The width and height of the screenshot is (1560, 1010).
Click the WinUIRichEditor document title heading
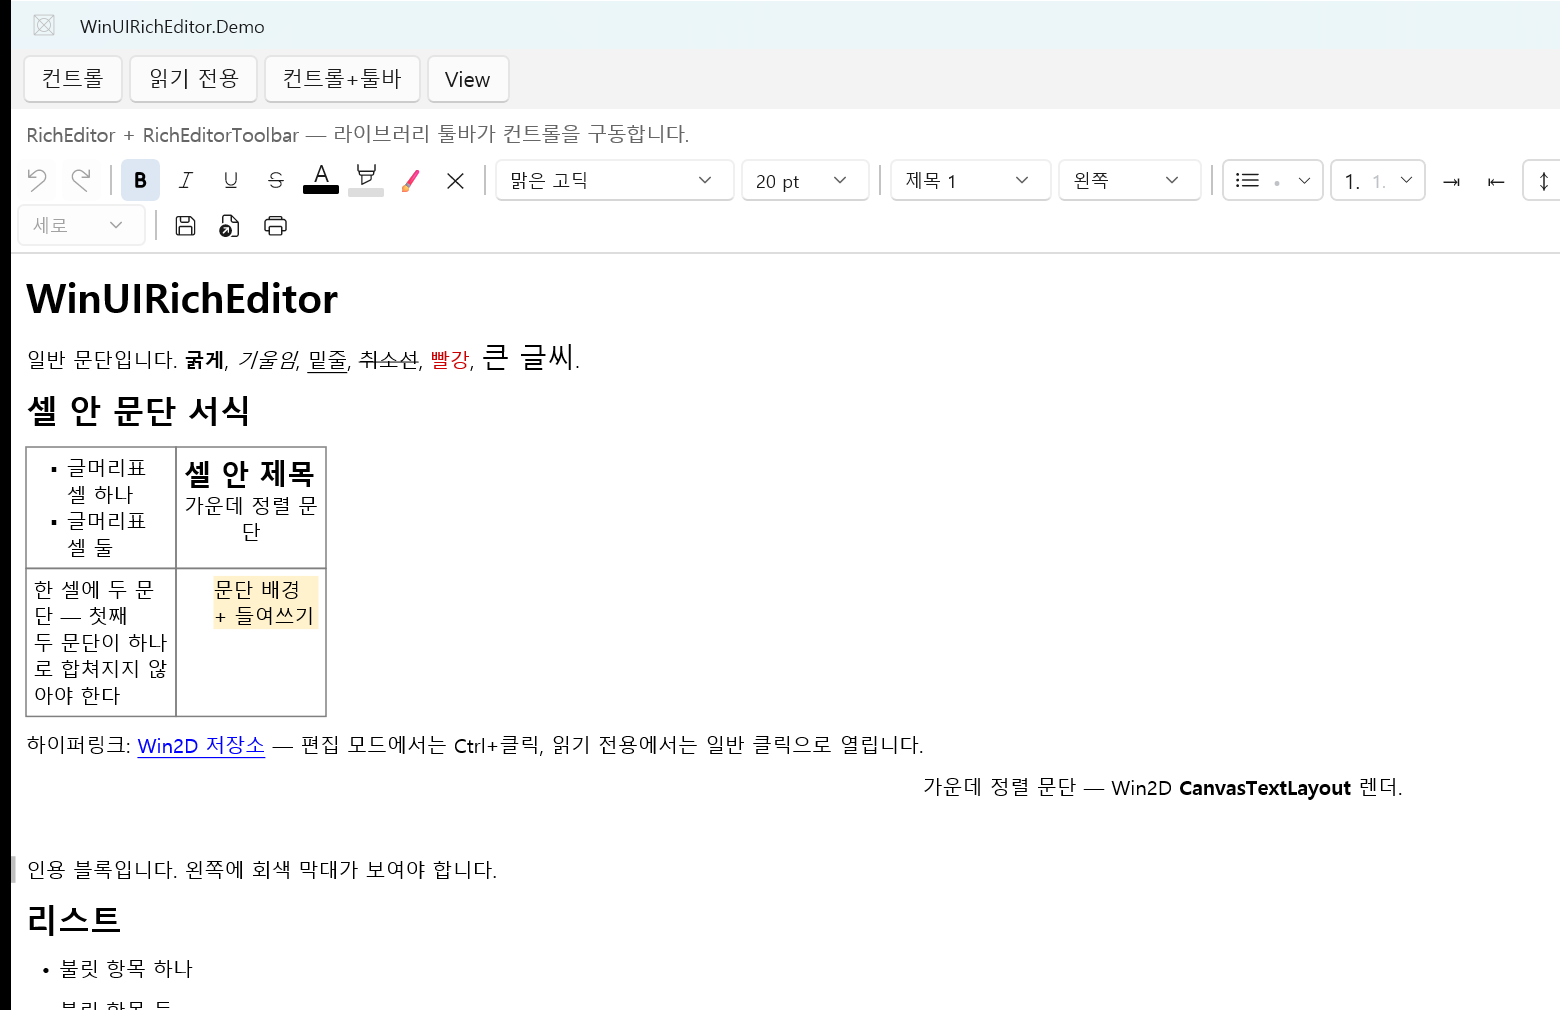182,299
